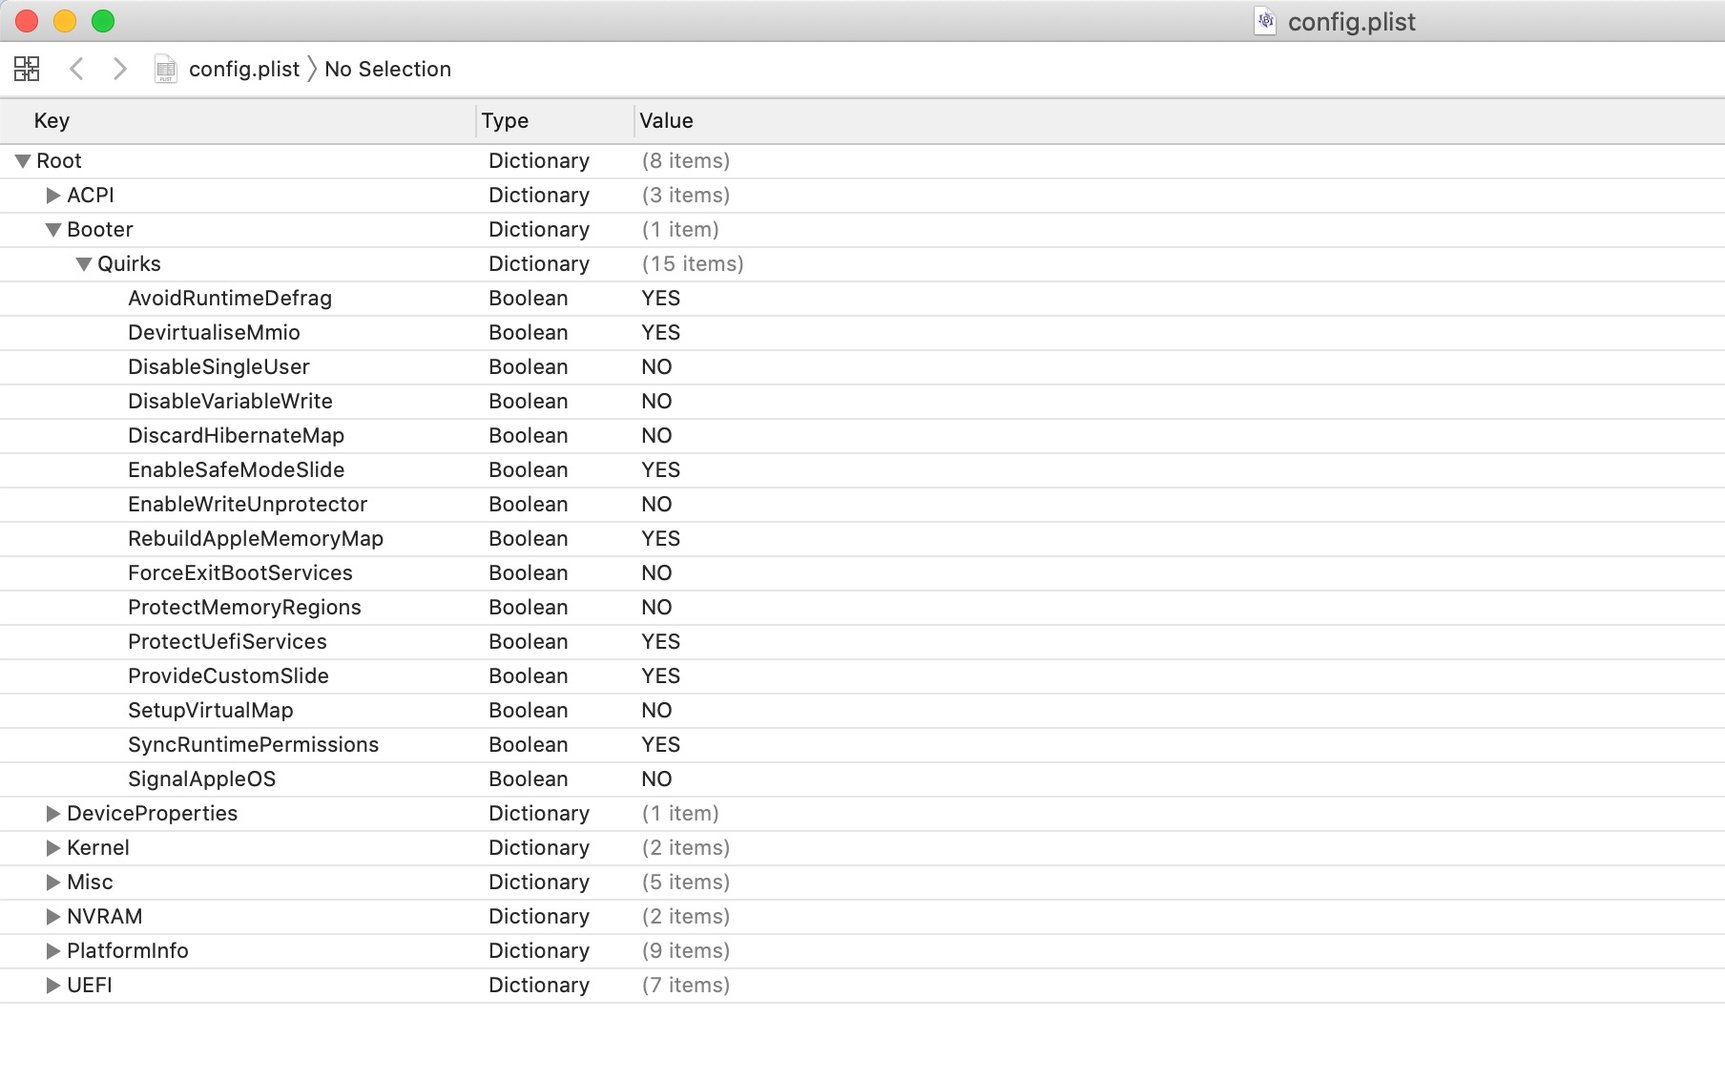This screenshot has height=1080, width=1725.
Task: Click the config.plist file icon in path bar
Action: [x=166, y=69]
